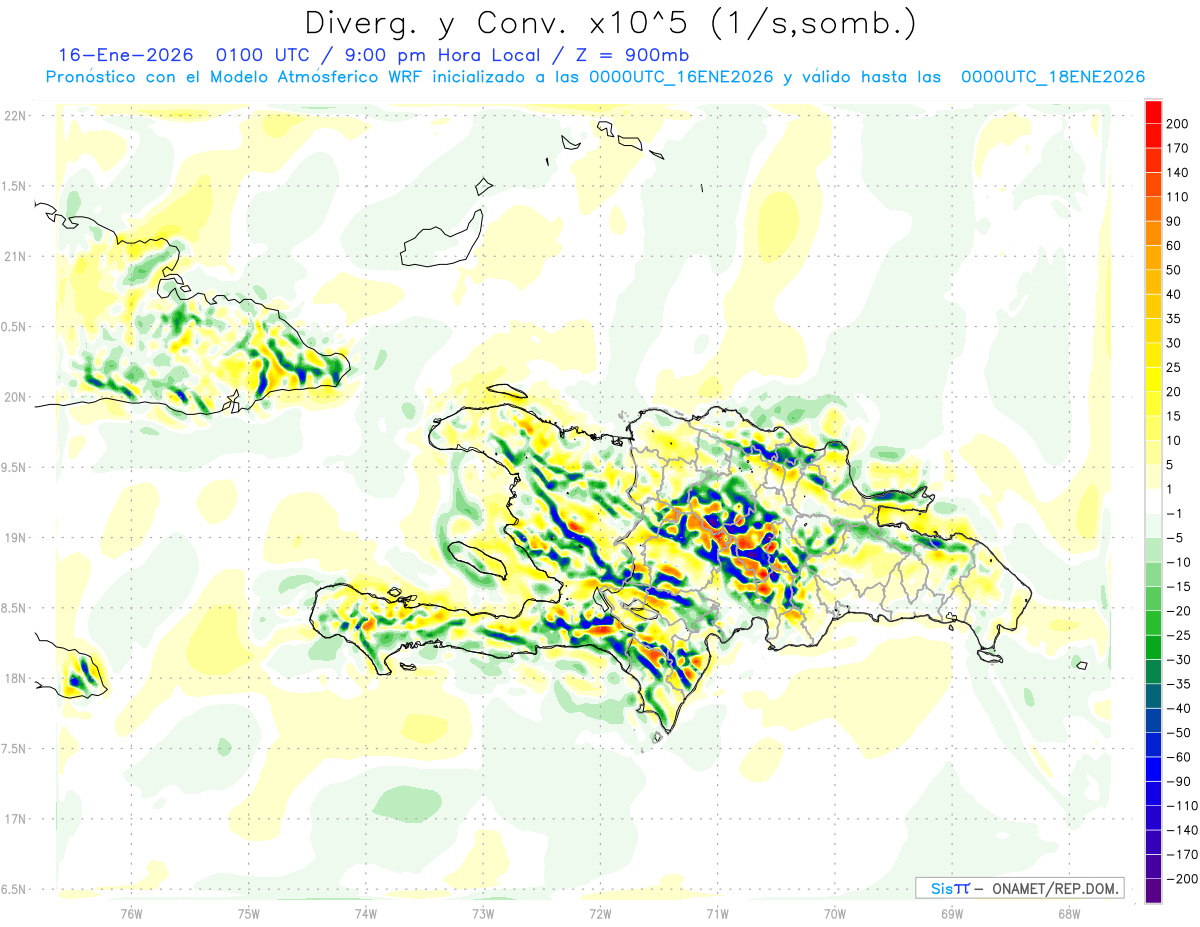Click the '70W' longitude axis label
This screenshot has width=1200, height=927.
[835, 913]
